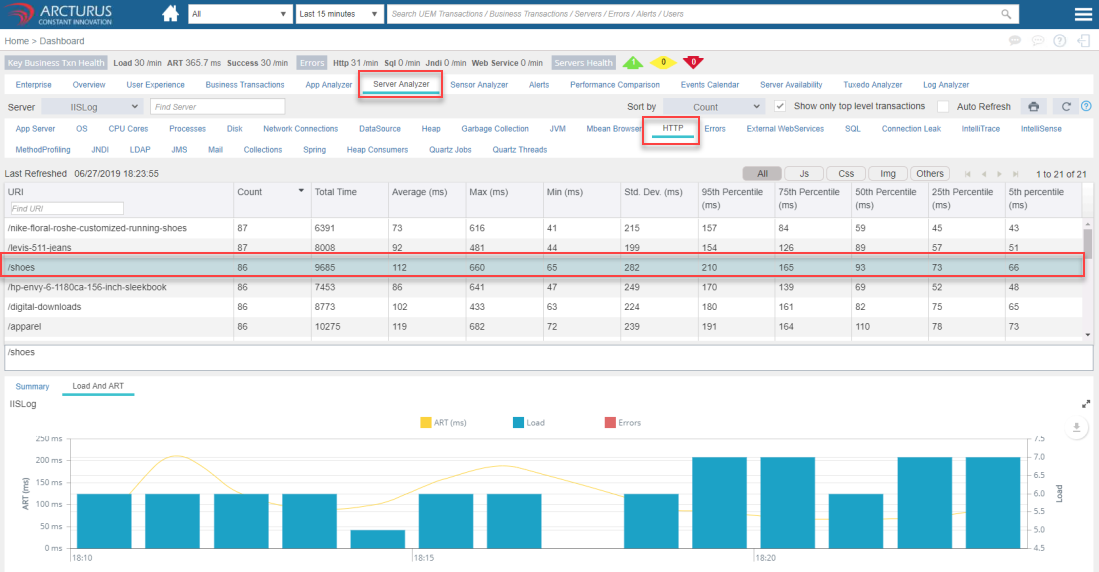
Task: Click the logout icon at top right
Action: pyautogui.click(x=1082, y=41)
